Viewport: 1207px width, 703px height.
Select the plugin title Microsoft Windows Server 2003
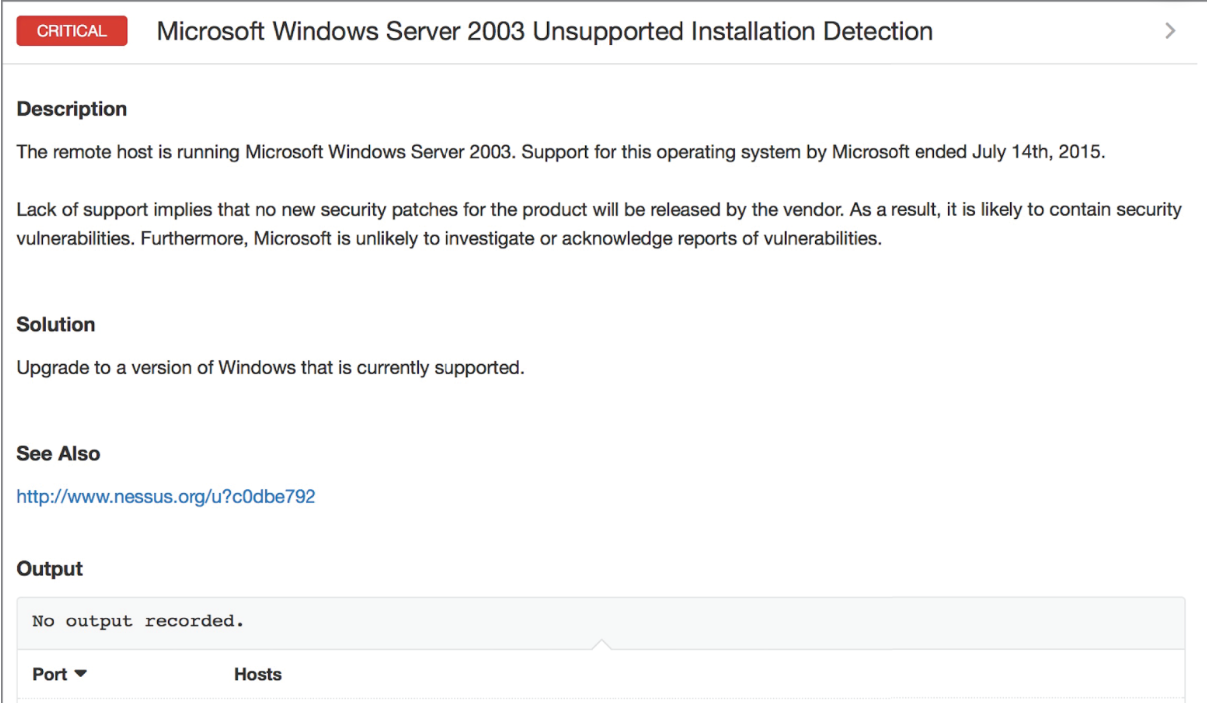342,31
